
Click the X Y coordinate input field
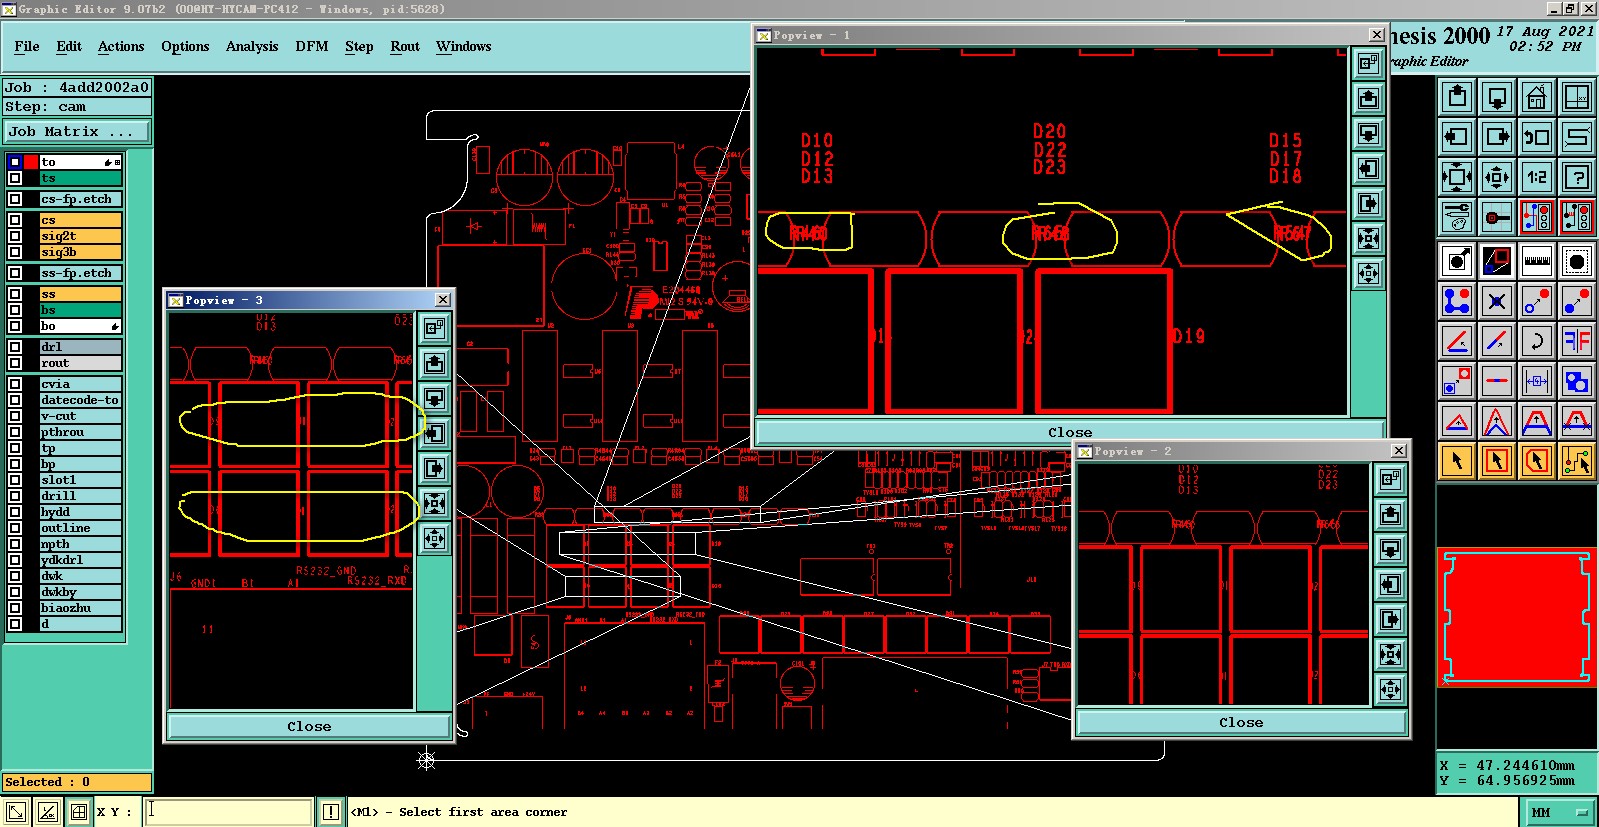(229, 811)
